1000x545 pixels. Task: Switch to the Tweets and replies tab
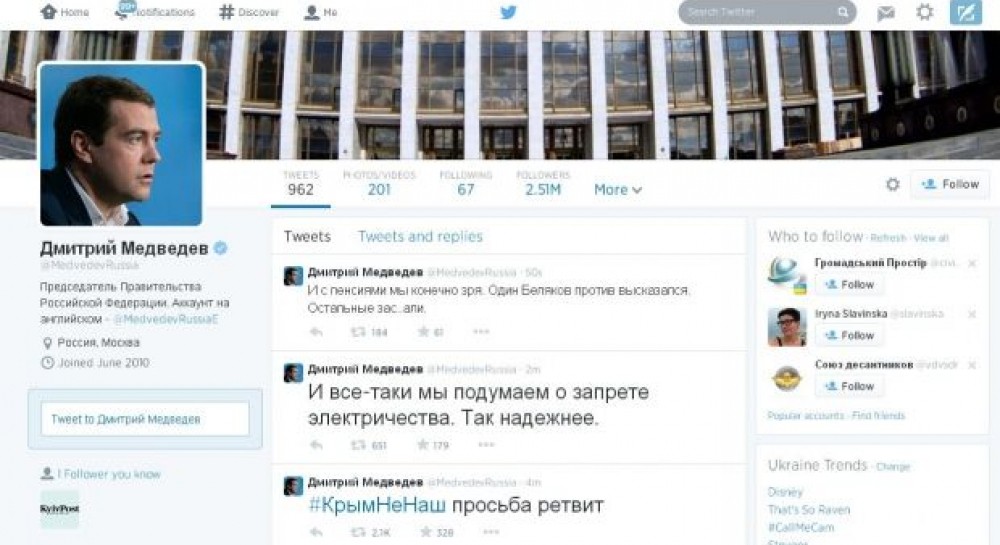420,236
